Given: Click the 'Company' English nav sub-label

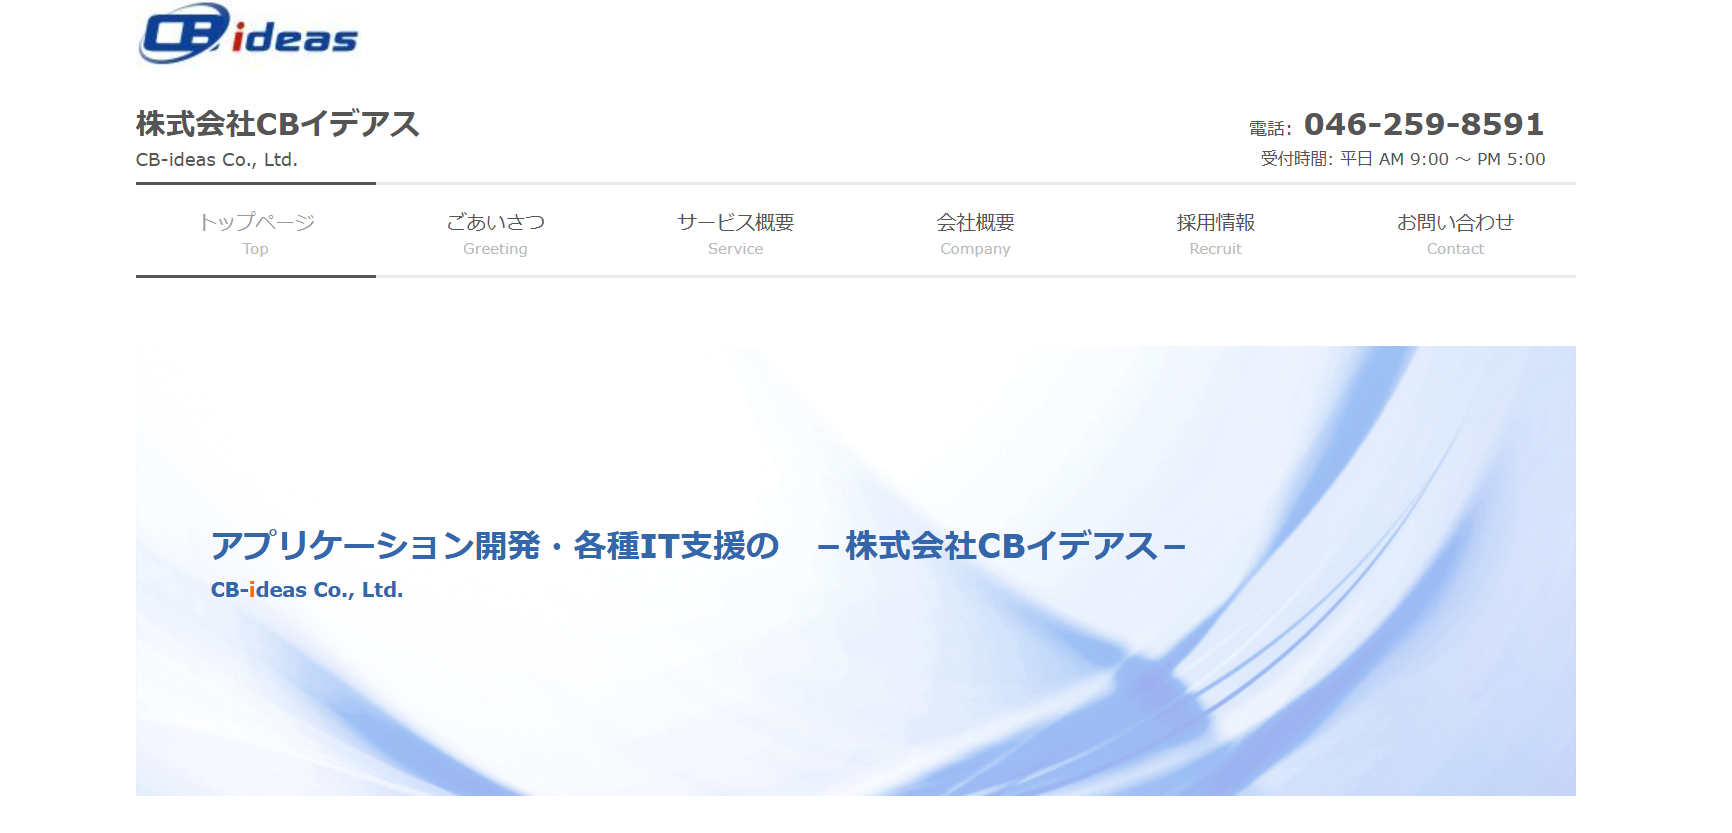Looking at the screenshot, I should click(x=975, y=249).
